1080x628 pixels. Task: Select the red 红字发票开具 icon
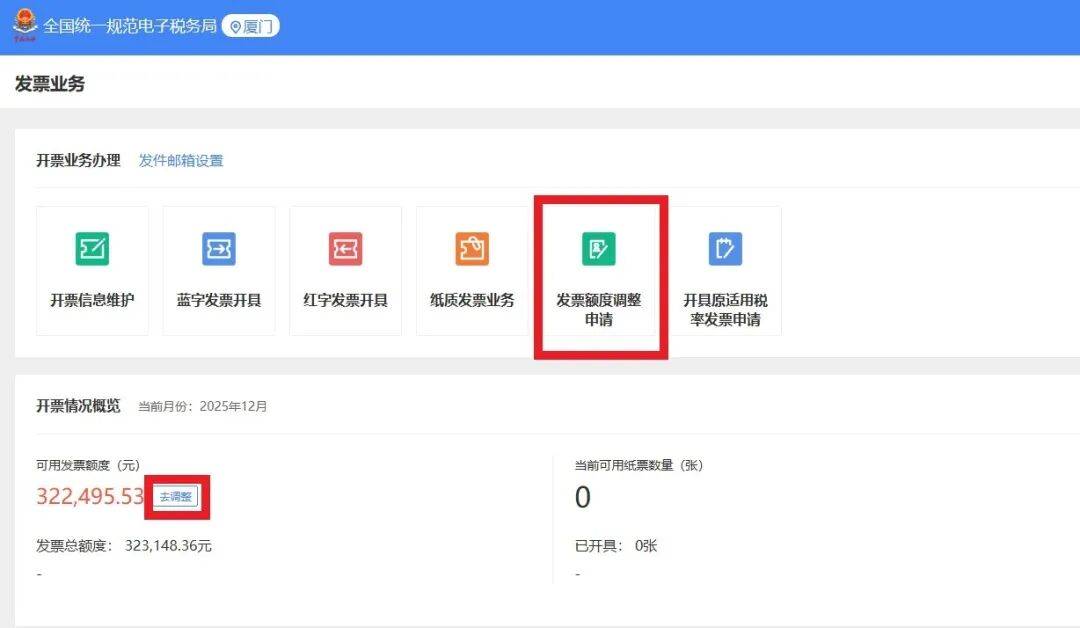345,249
